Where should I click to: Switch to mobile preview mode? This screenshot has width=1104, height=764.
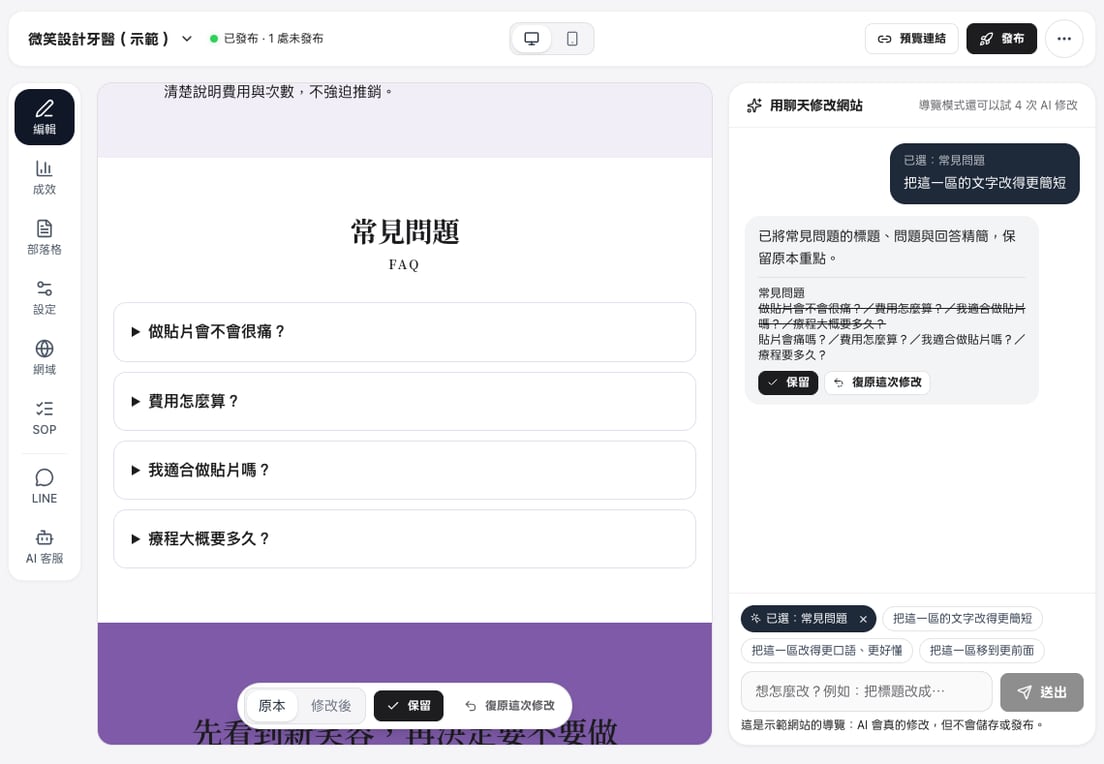[572, 39]
